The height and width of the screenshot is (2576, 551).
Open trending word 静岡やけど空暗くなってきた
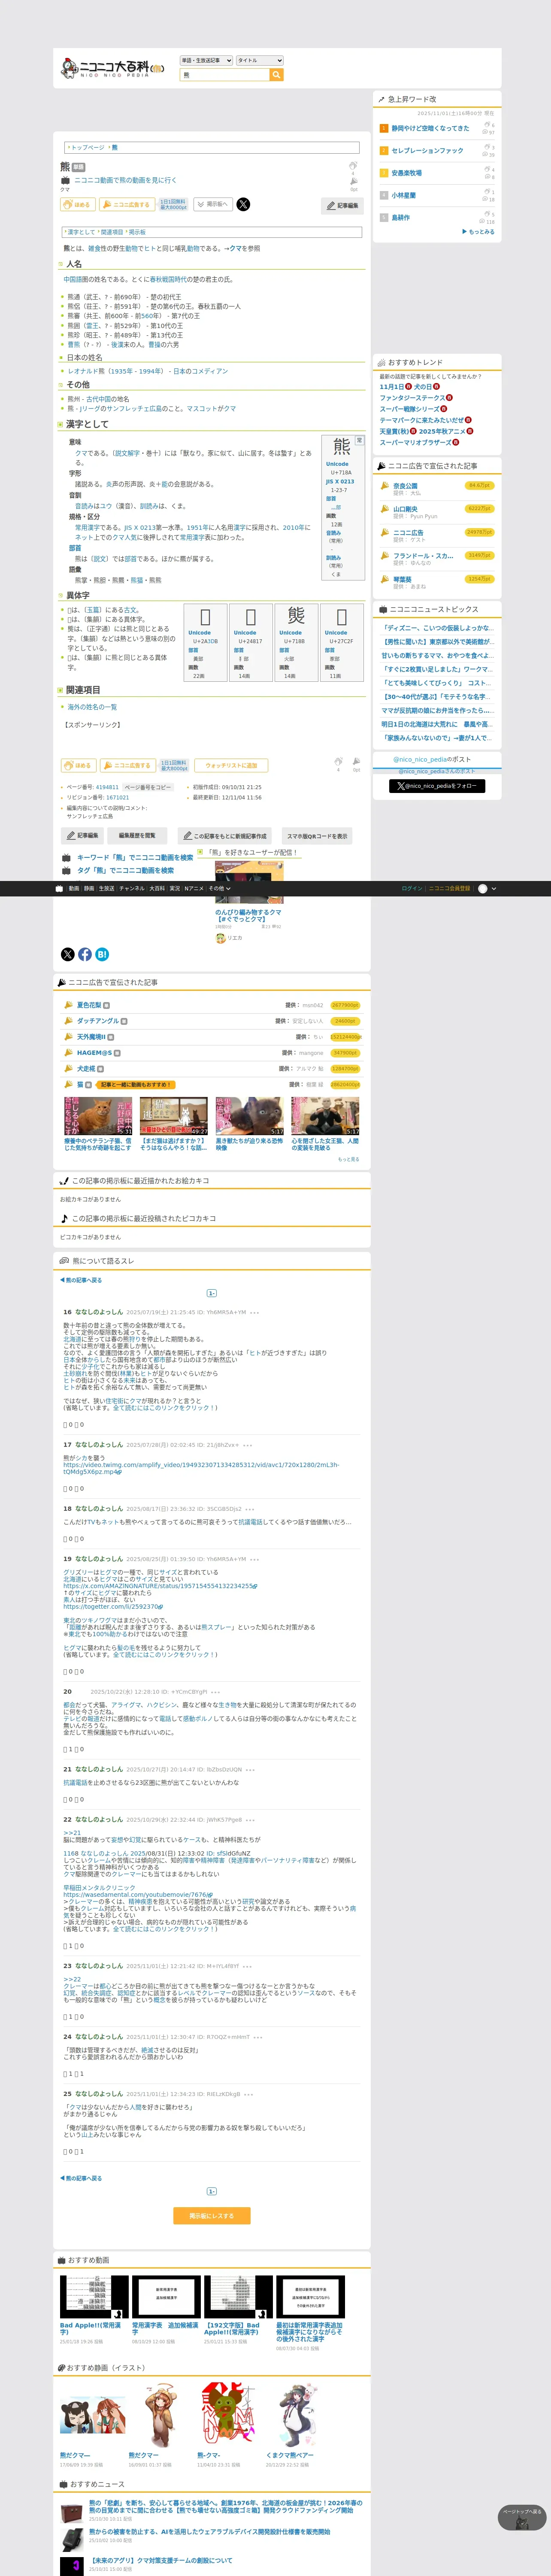click(x=430, y=128)
